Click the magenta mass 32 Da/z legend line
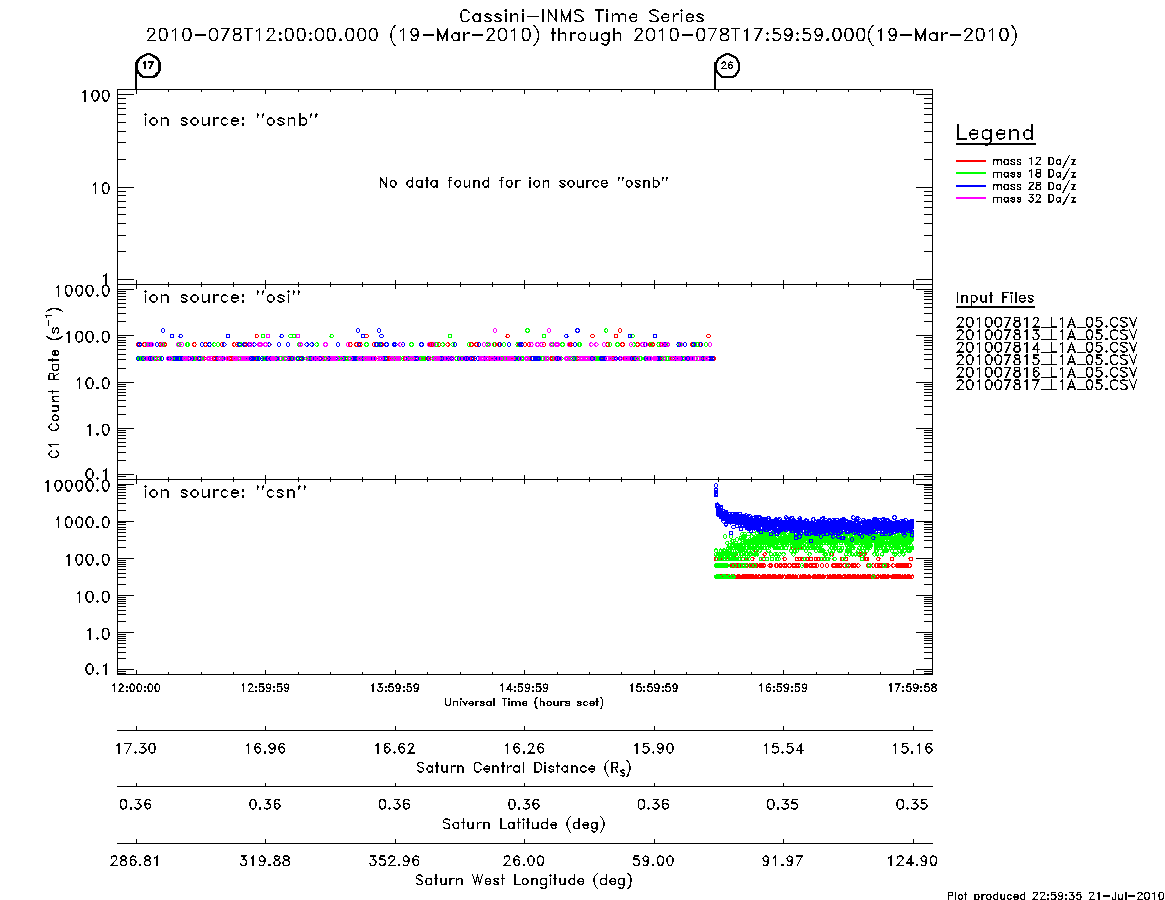Image resolution: width=1165 pixels, height=900 pixels. (x=970, y=198)
